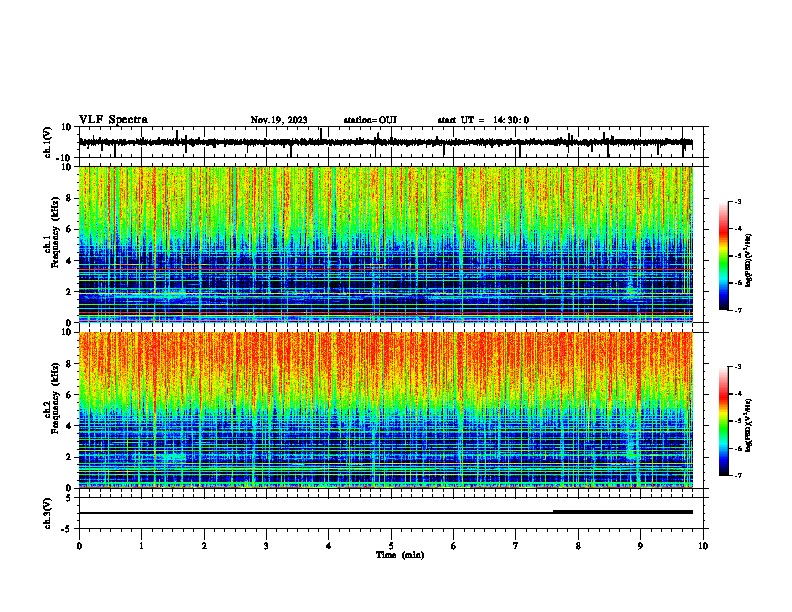This screenshot has height=612, width=792.
Task: Click the "2" kHz tick on ch.2 spectrogram
Action: point(69,457)
